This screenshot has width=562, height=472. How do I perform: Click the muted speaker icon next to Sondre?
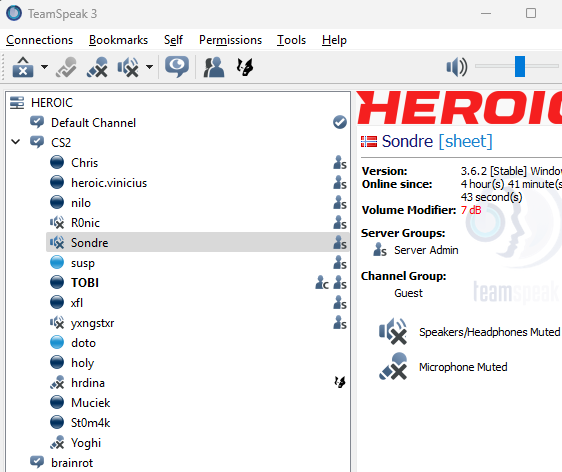(57, 243)
